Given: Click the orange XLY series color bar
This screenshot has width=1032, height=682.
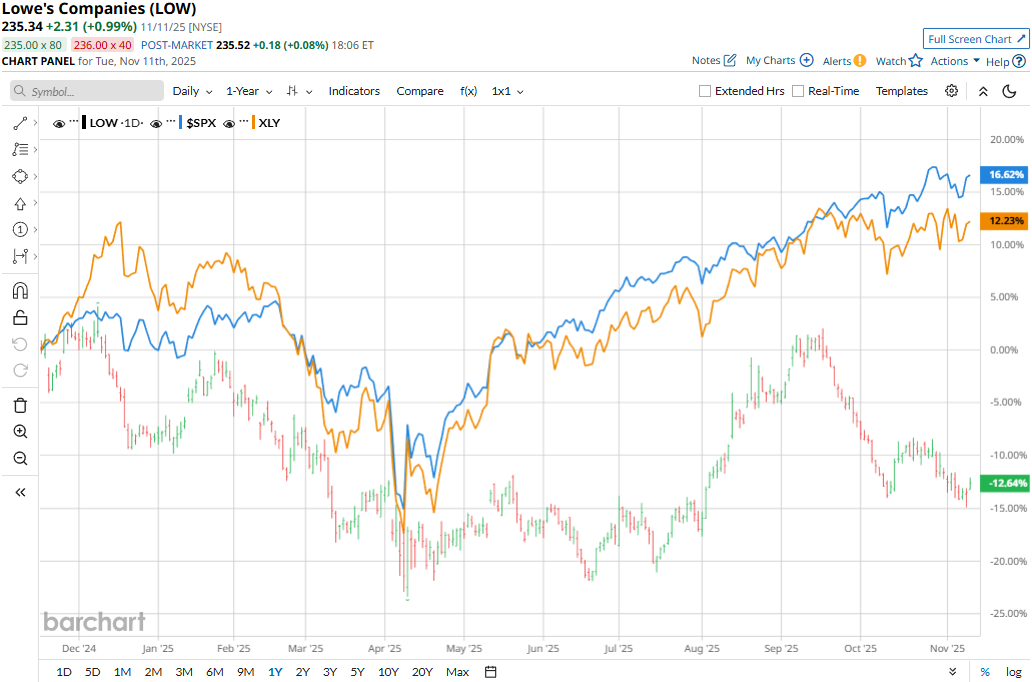Looking at the screenshot, I should point(253,122).
